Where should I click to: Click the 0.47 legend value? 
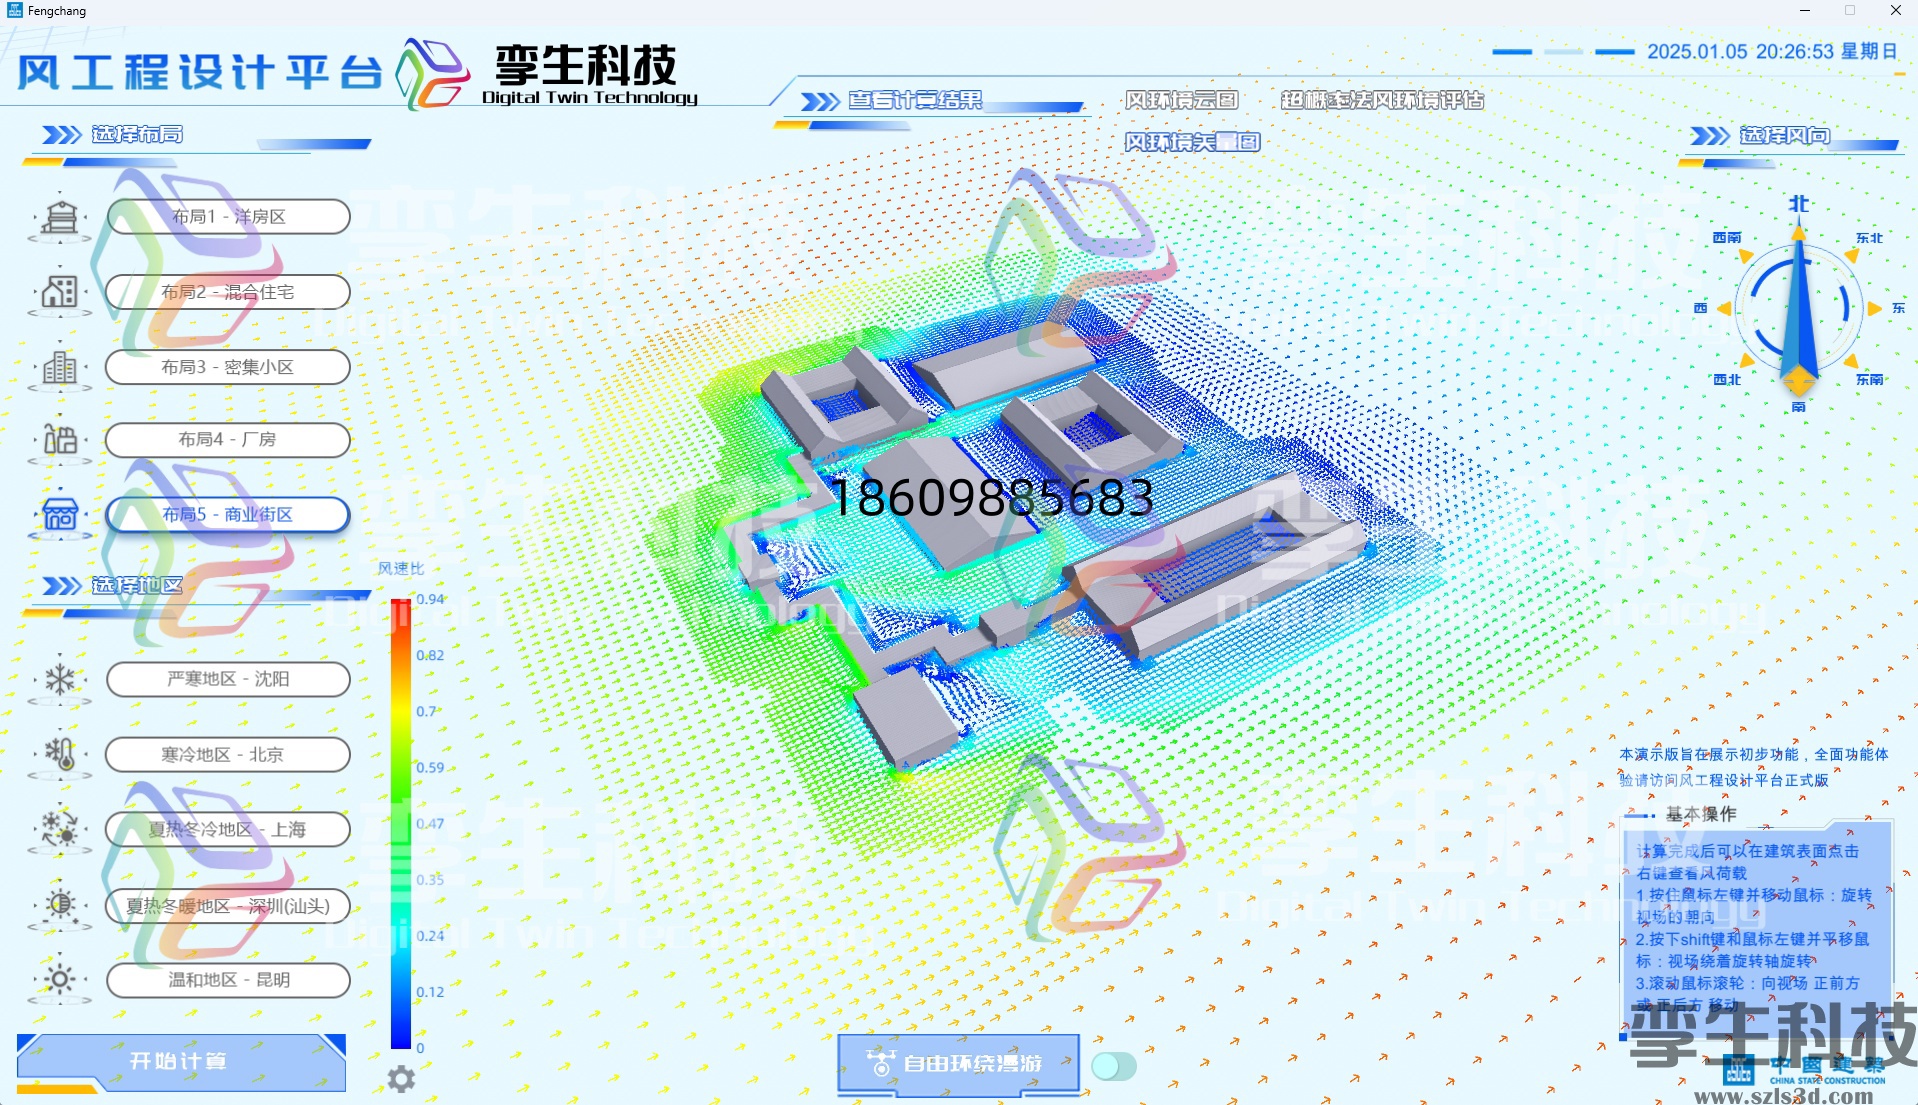[431, 824]
